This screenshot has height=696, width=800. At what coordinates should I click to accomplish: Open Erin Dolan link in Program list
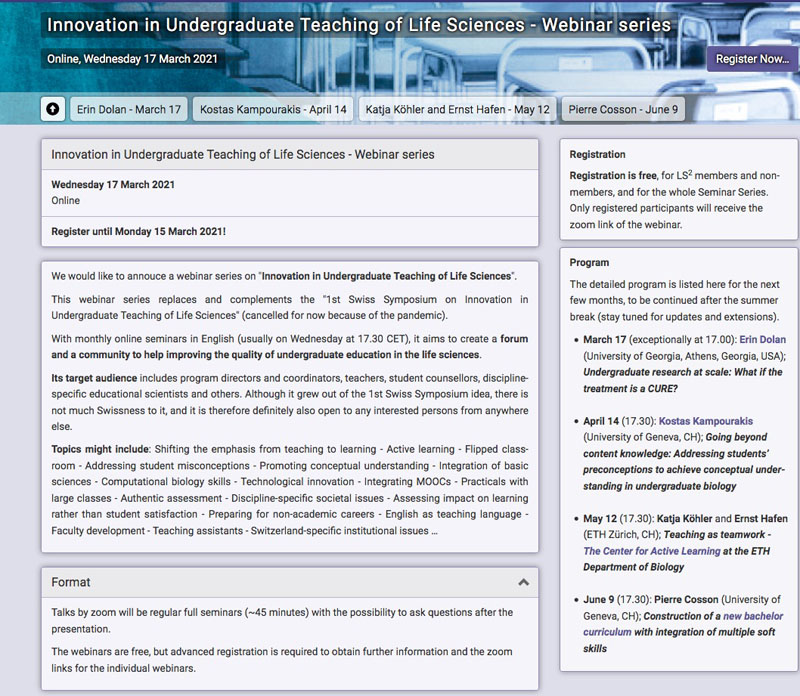pyautogui.click(x=762, y=339)
